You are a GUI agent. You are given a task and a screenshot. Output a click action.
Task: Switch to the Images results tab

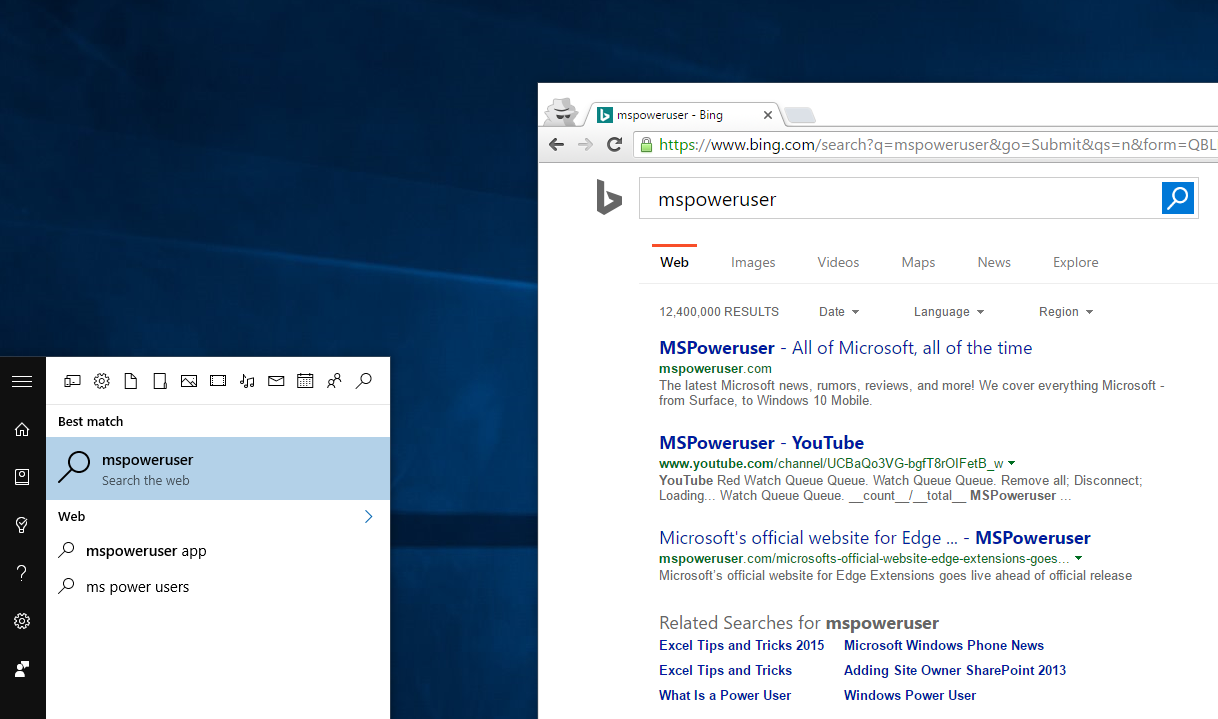(x=753, y=262)
